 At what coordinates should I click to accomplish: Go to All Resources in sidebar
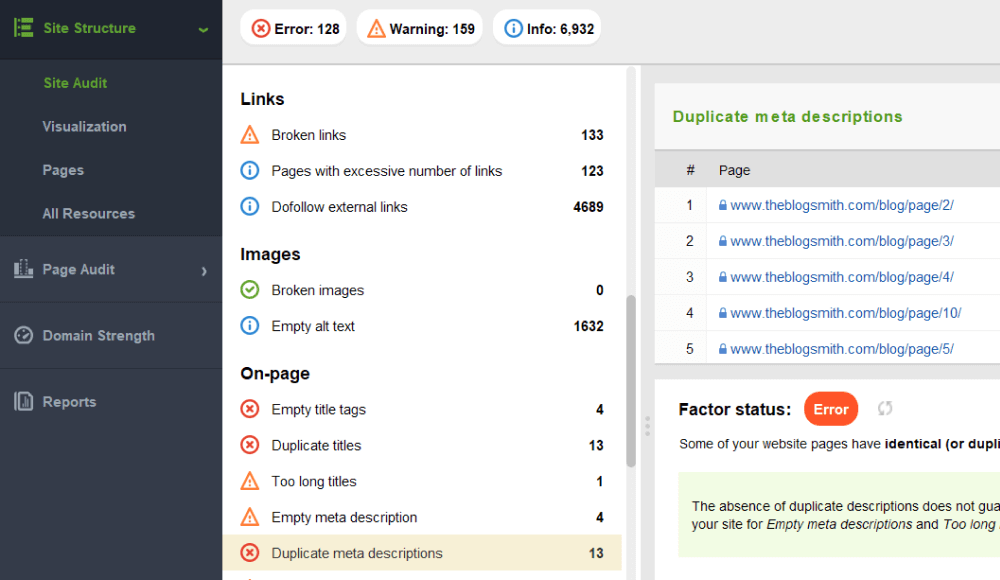tap(88, 214)
